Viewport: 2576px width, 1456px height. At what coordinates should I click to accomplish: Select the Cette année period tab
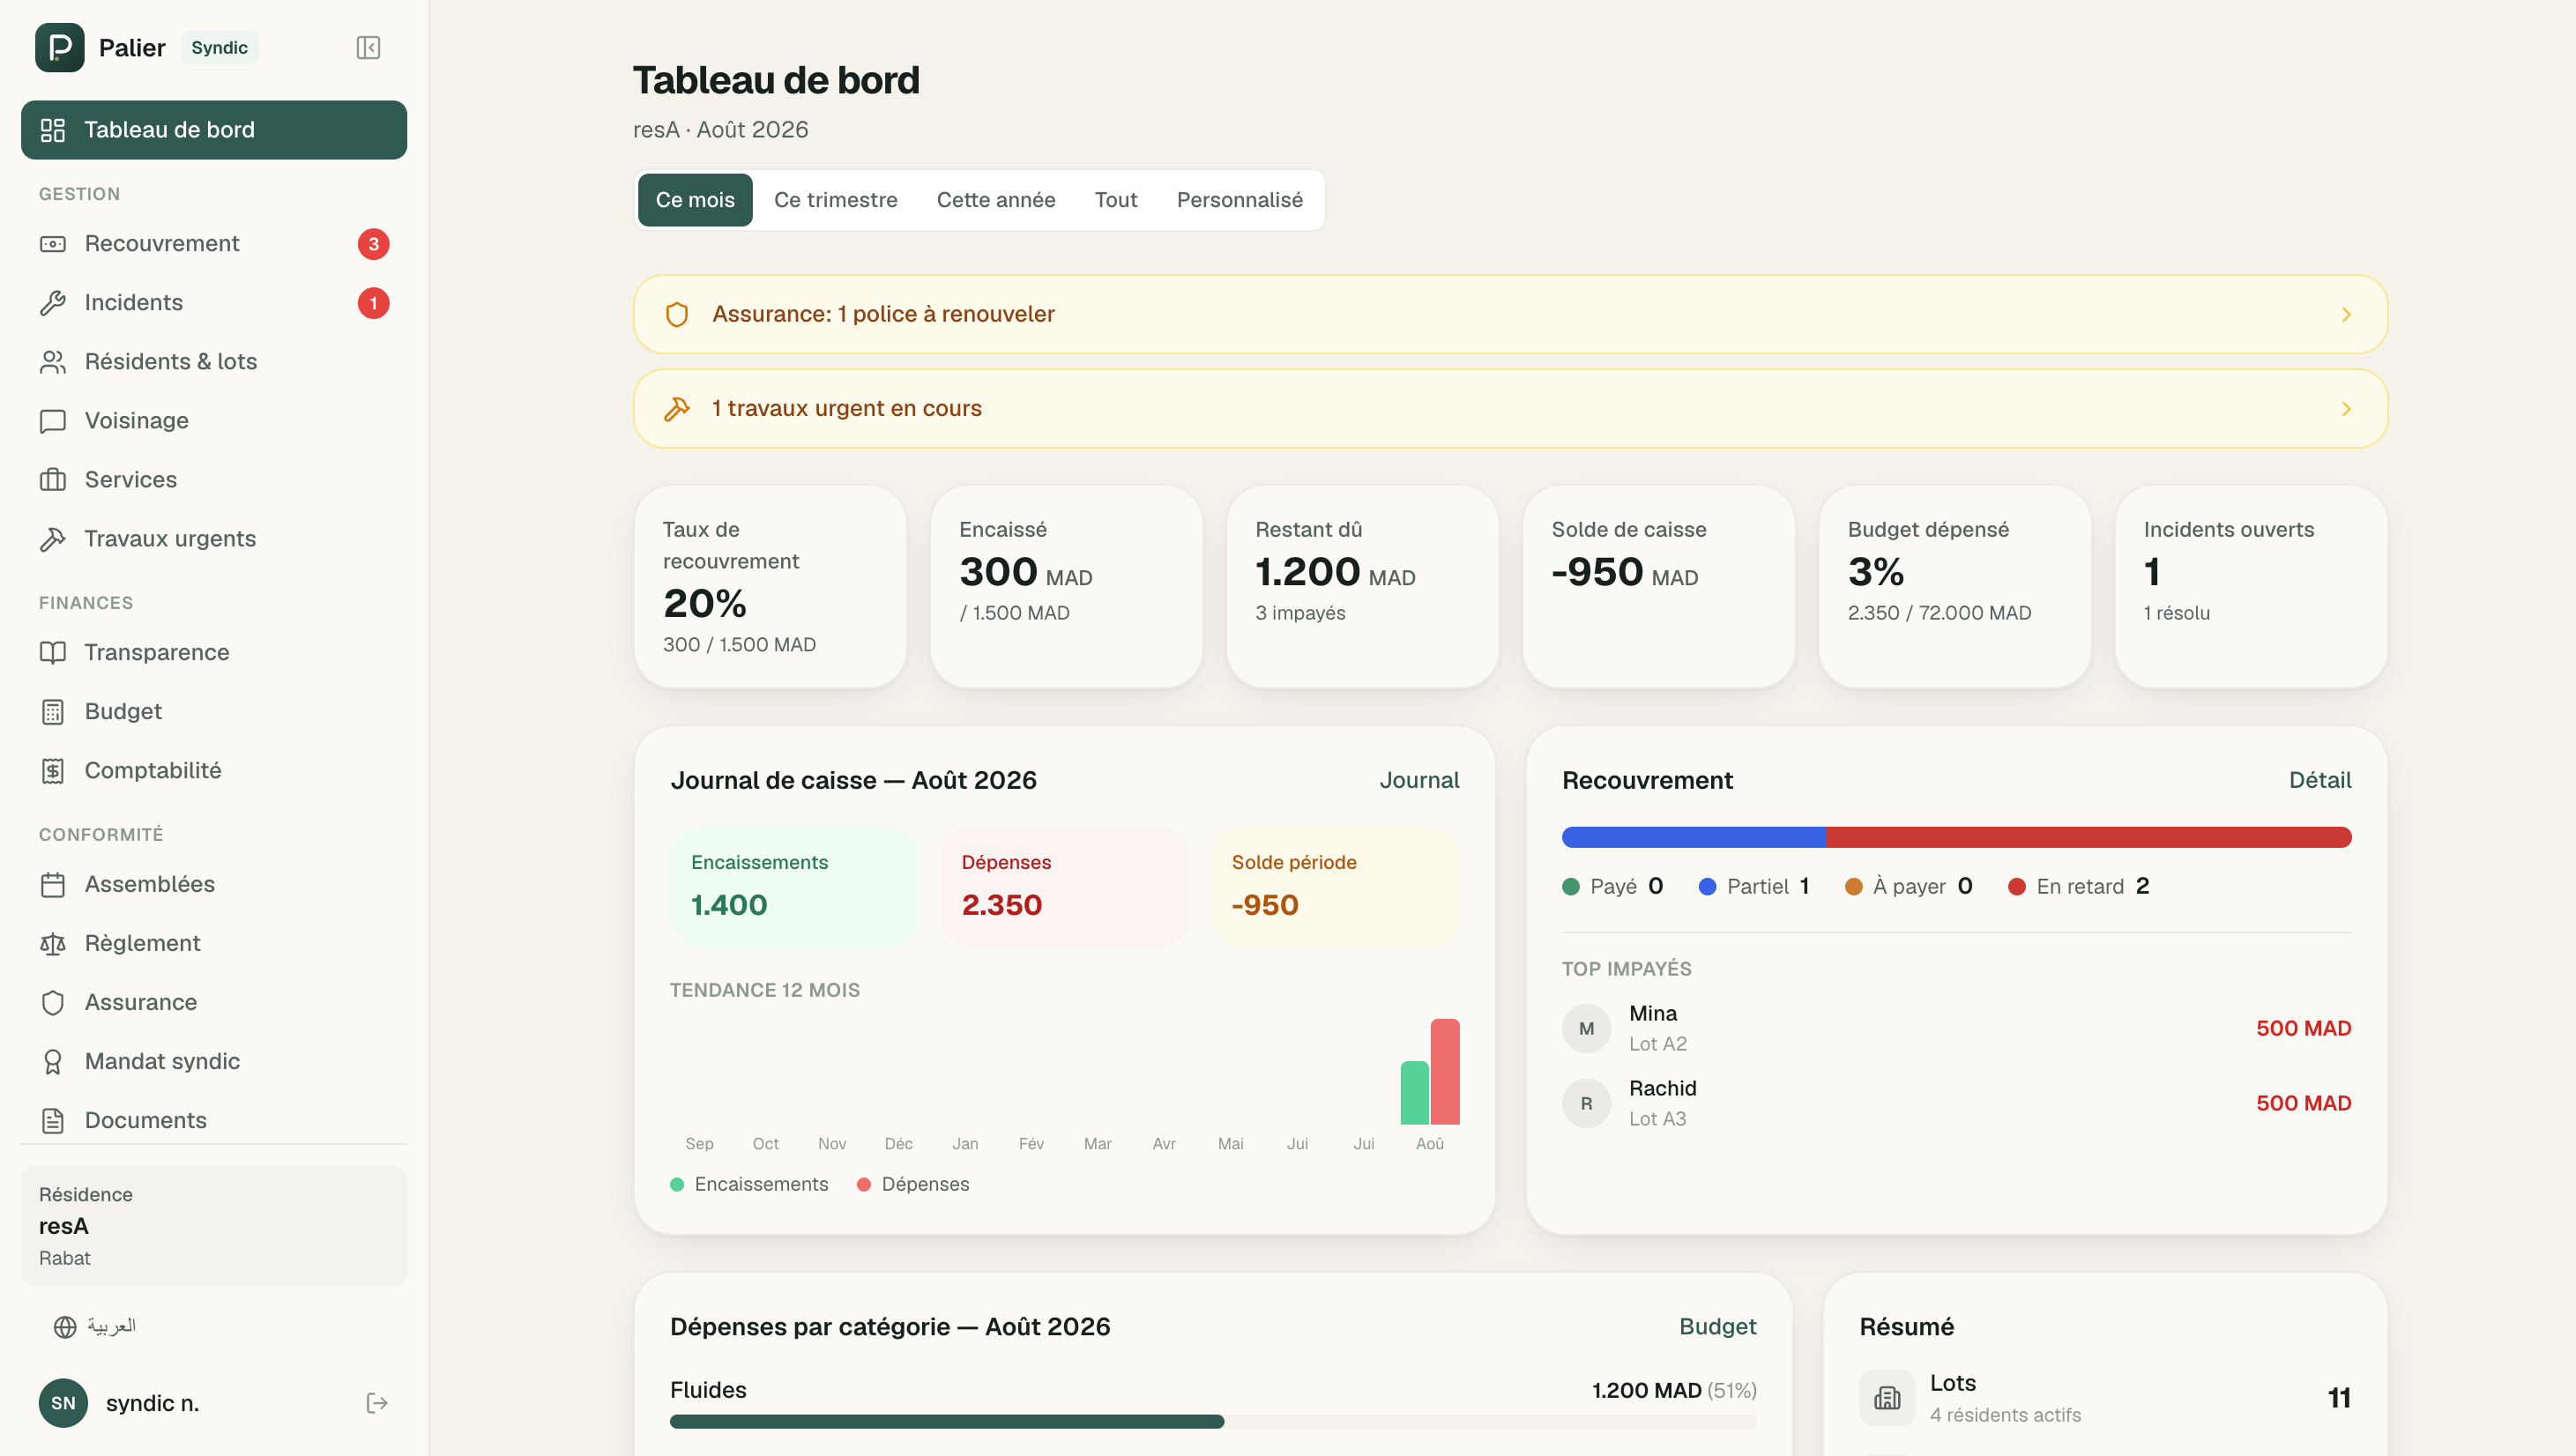996,200
